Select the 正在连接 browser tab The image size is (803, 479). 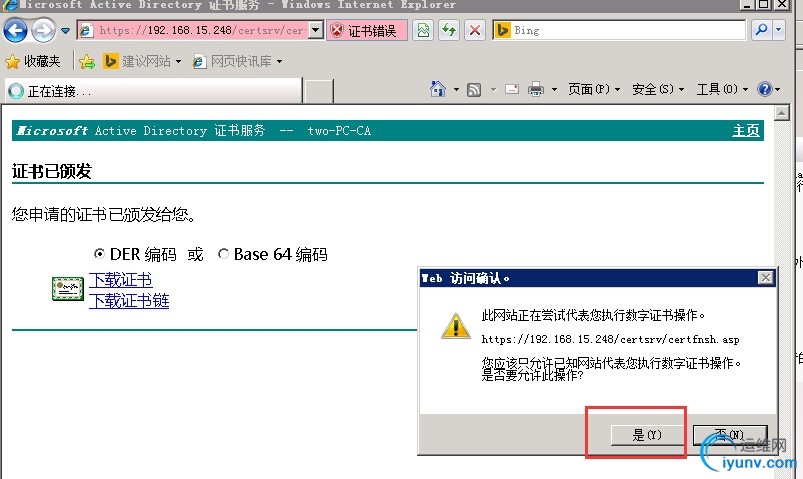point(154,91)
